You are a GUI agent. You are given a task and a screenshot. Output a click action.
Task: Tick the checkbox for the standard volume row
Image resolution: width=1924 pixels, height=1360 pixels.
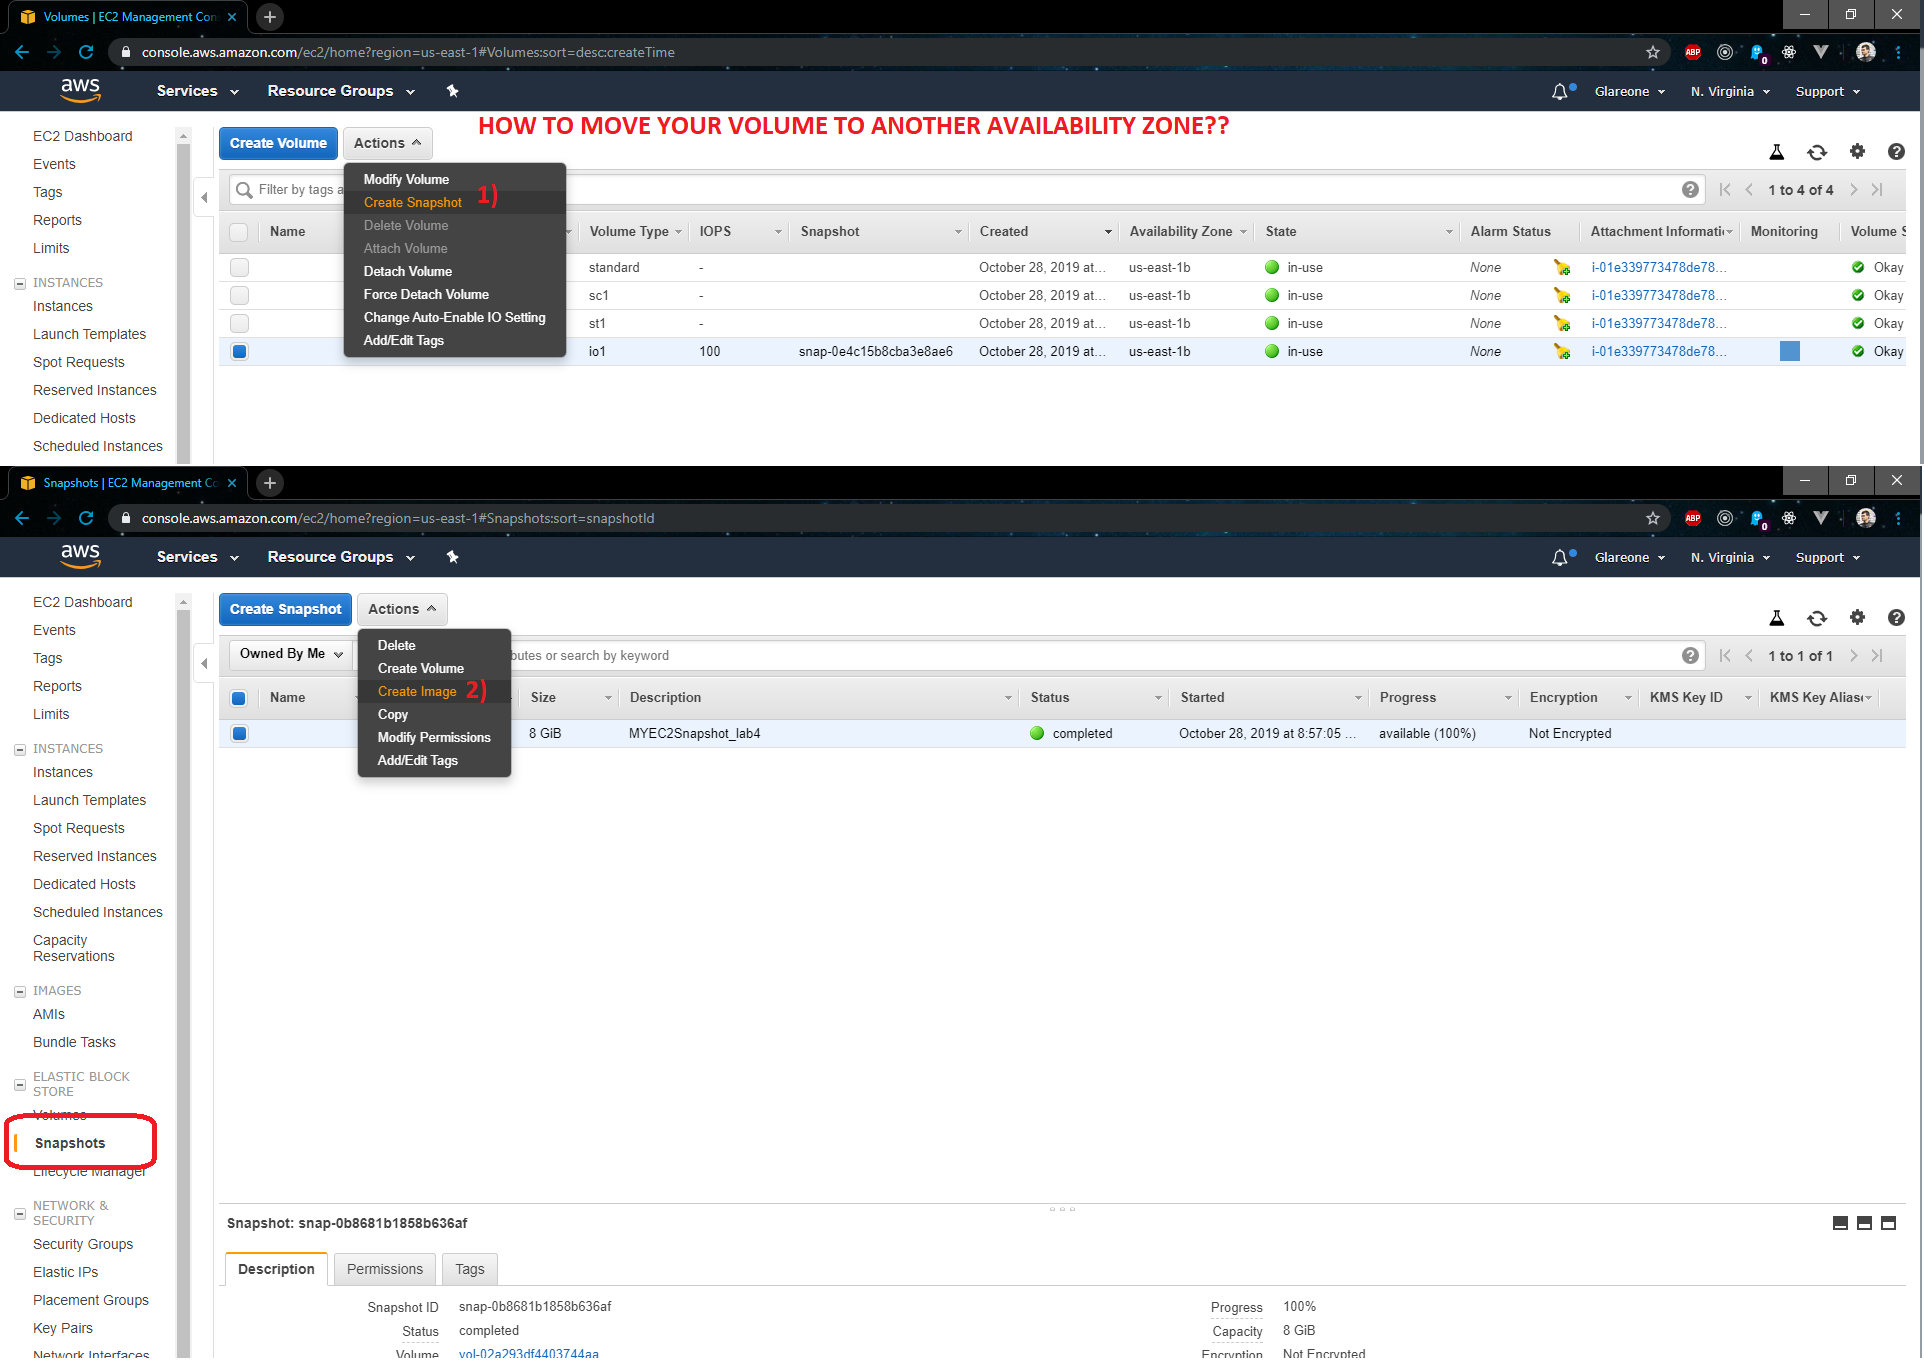tap(239, 267)
